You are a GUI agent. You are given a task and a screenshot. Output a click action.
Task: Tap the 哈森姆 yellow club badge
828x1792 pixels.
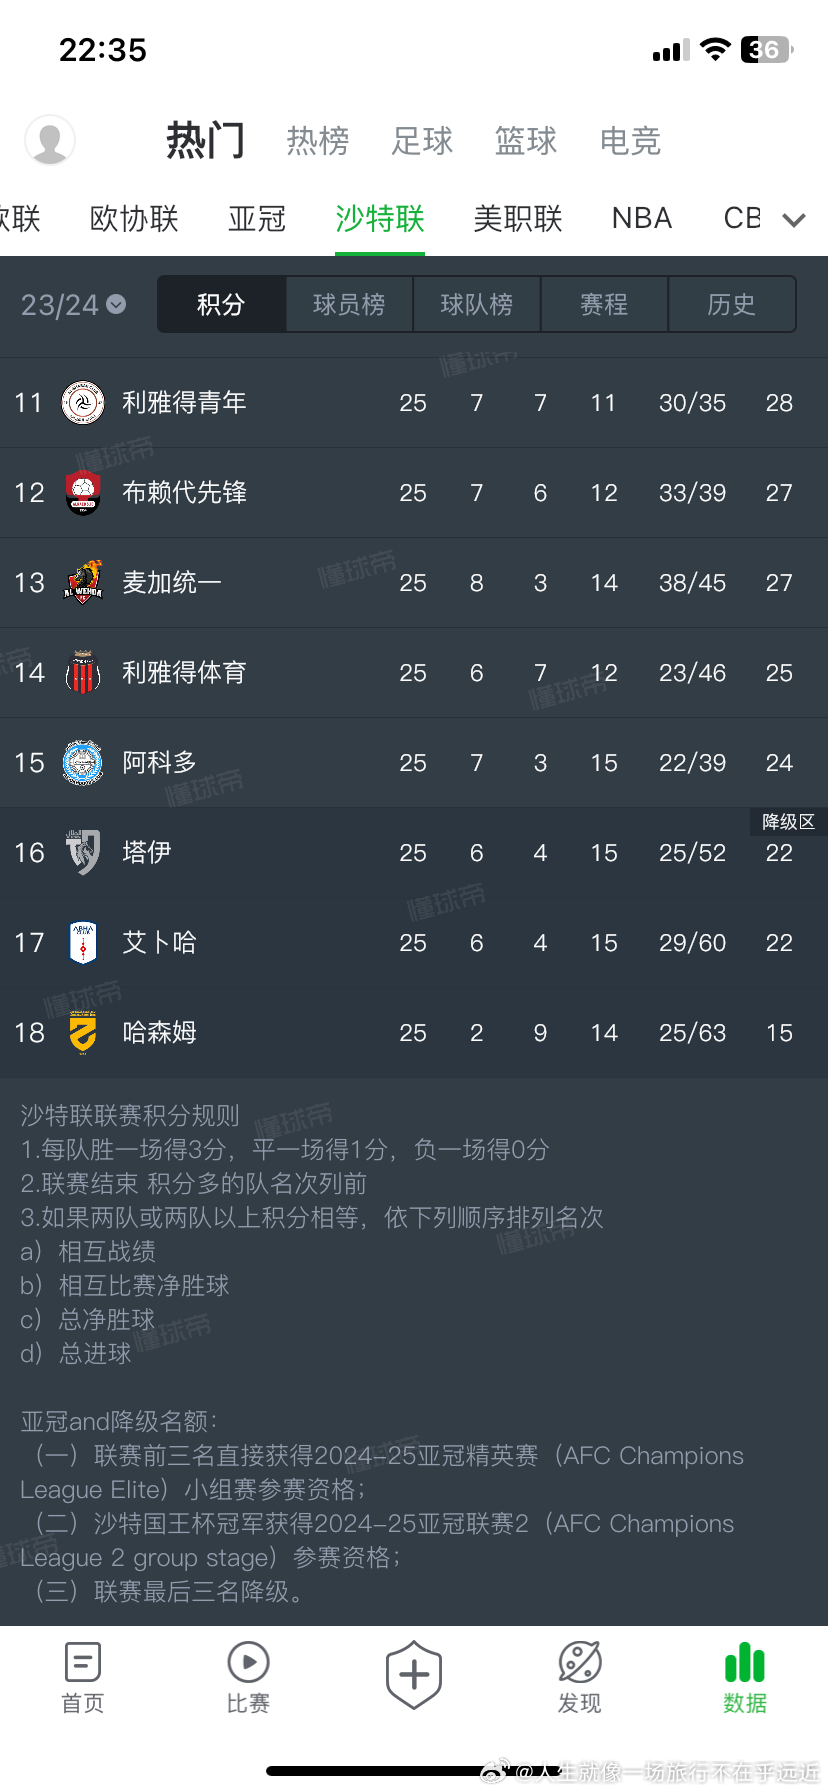coord(83,1033)
